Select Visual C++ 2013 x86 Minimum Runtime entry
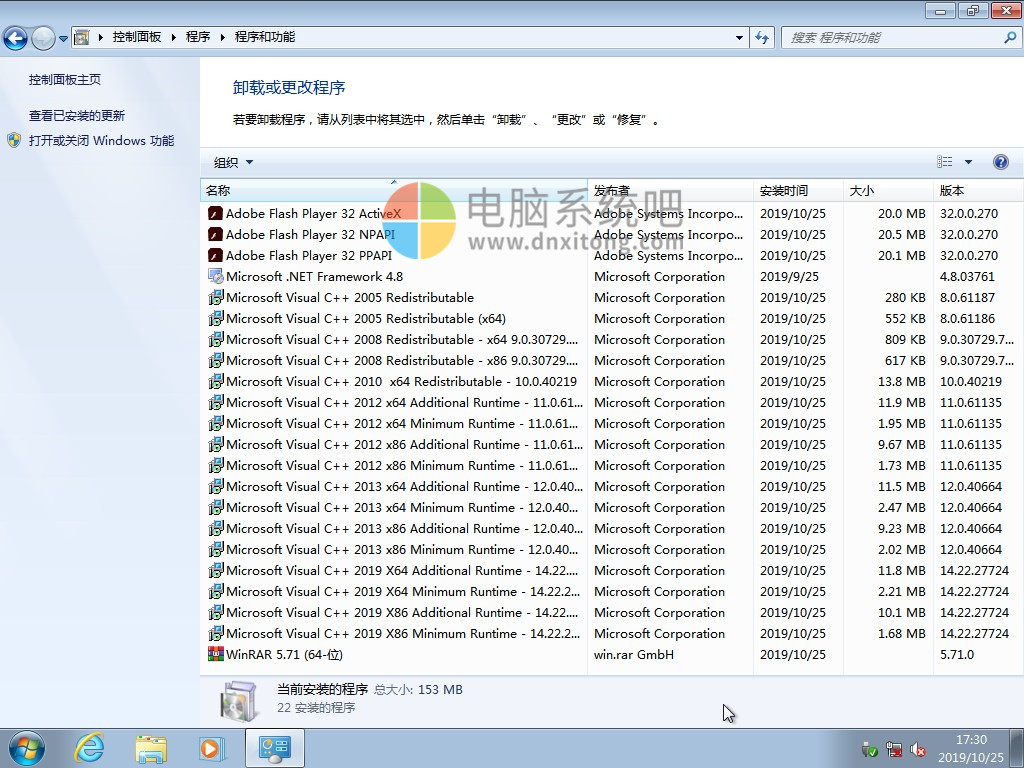 coord(612,549)
